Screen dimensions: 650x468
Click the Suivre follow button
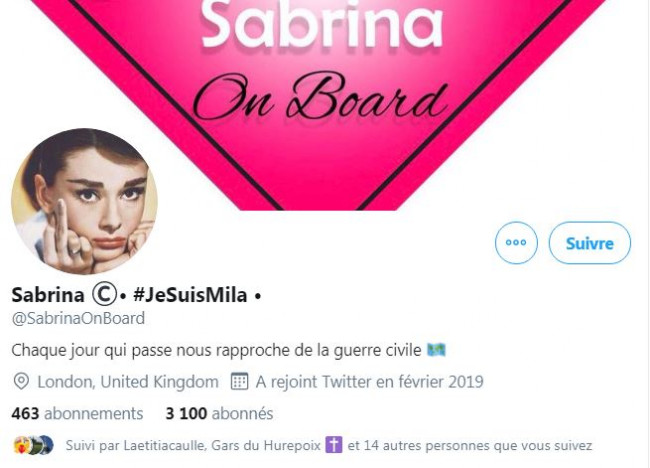coord(589,243)
